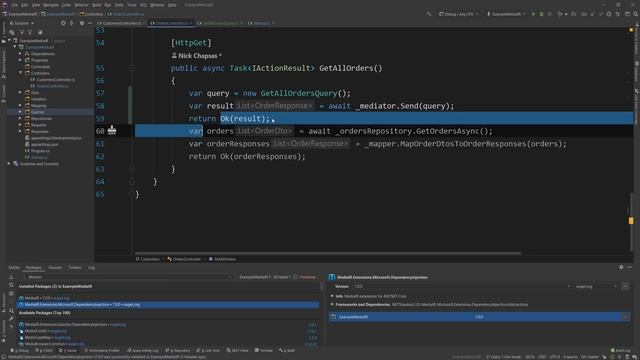Hide the Solution explorer panel with minus icon
Image resolution: width=640 pixels, height=360 pixels.
pyautogui.click(x=90, y=23)
